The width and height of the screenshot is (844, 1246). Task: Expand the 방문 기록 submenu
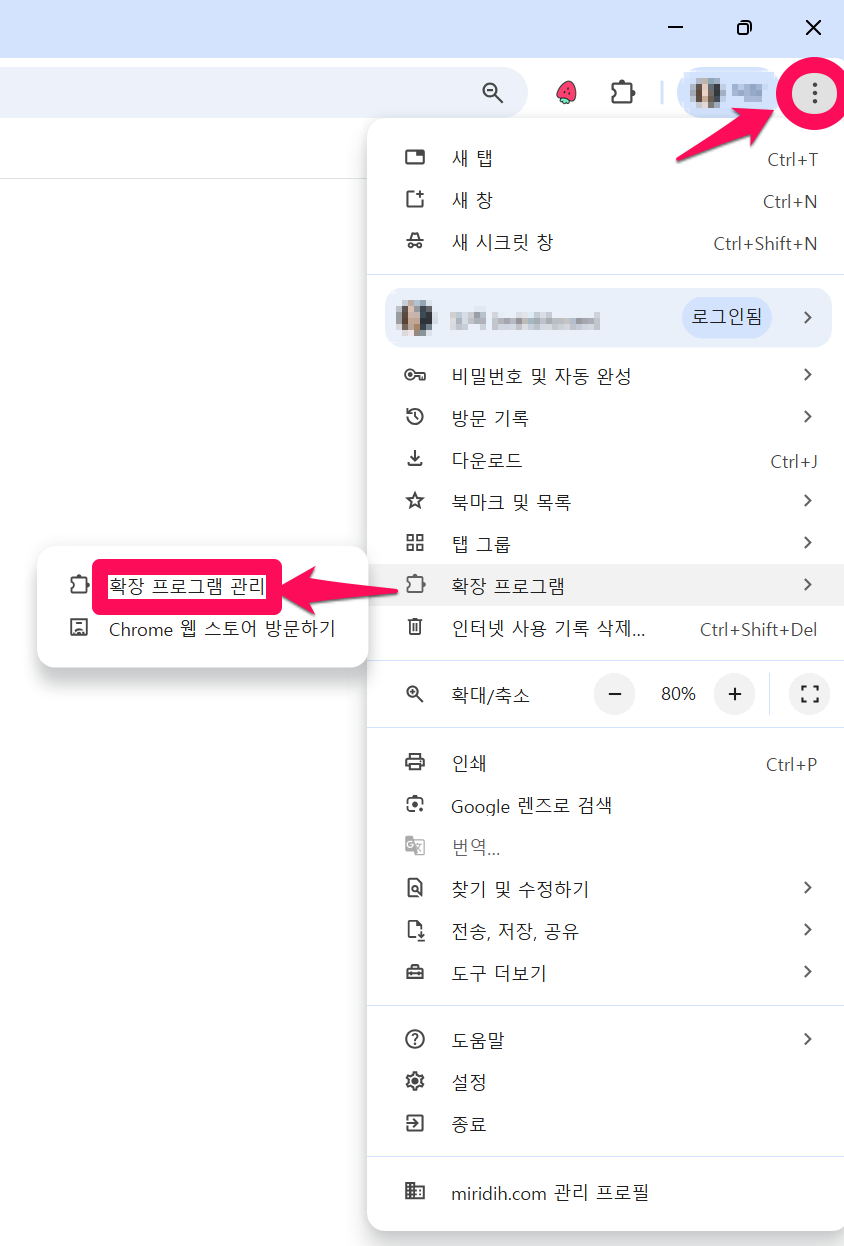pyautogui.click(x=609, y=418)
